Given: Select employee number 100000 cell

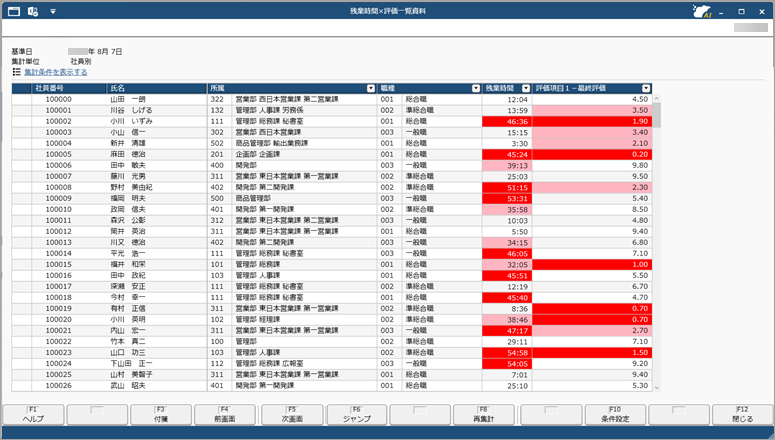Looking at the screenshot, I should [x=69, y=99].
